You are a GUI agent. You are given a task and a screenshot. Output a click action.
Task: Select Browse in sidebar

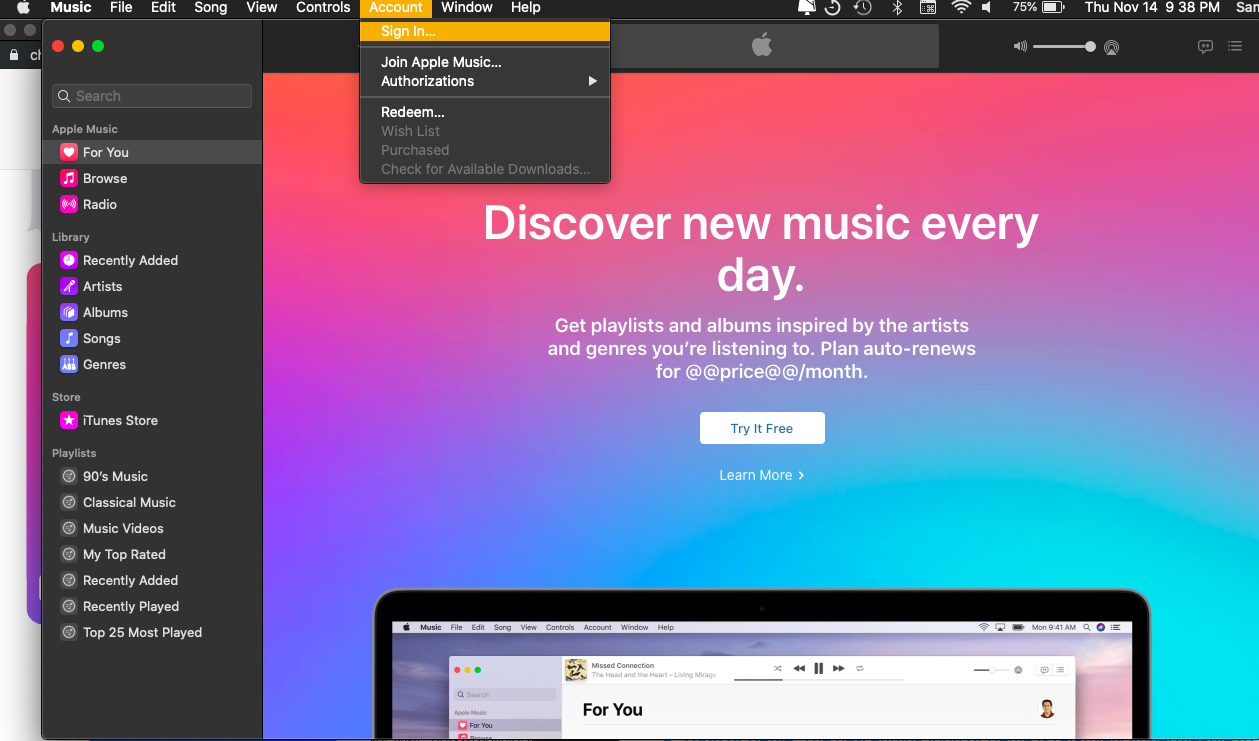152,178
